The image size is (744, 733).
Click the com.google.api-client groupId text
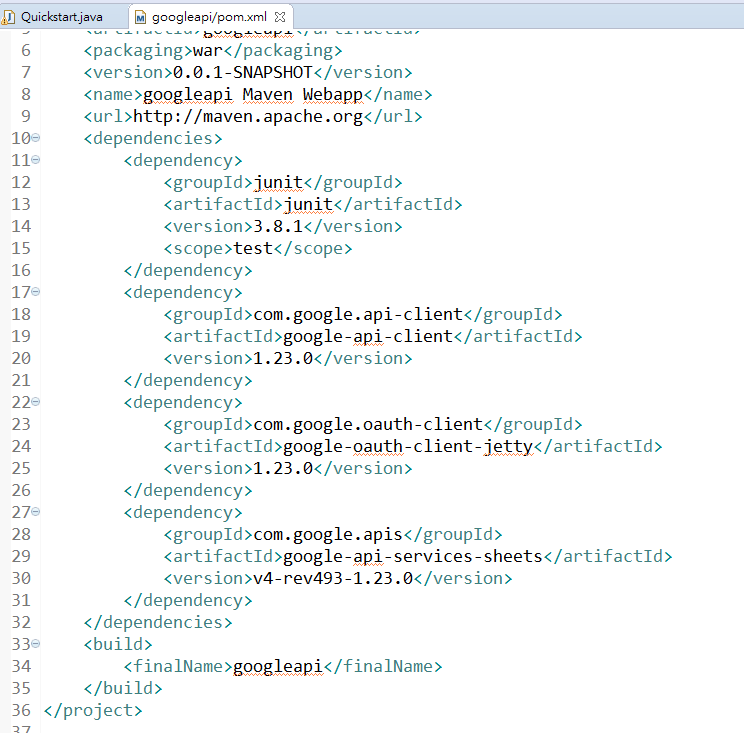pyautogui.click(x=358, y=315)
